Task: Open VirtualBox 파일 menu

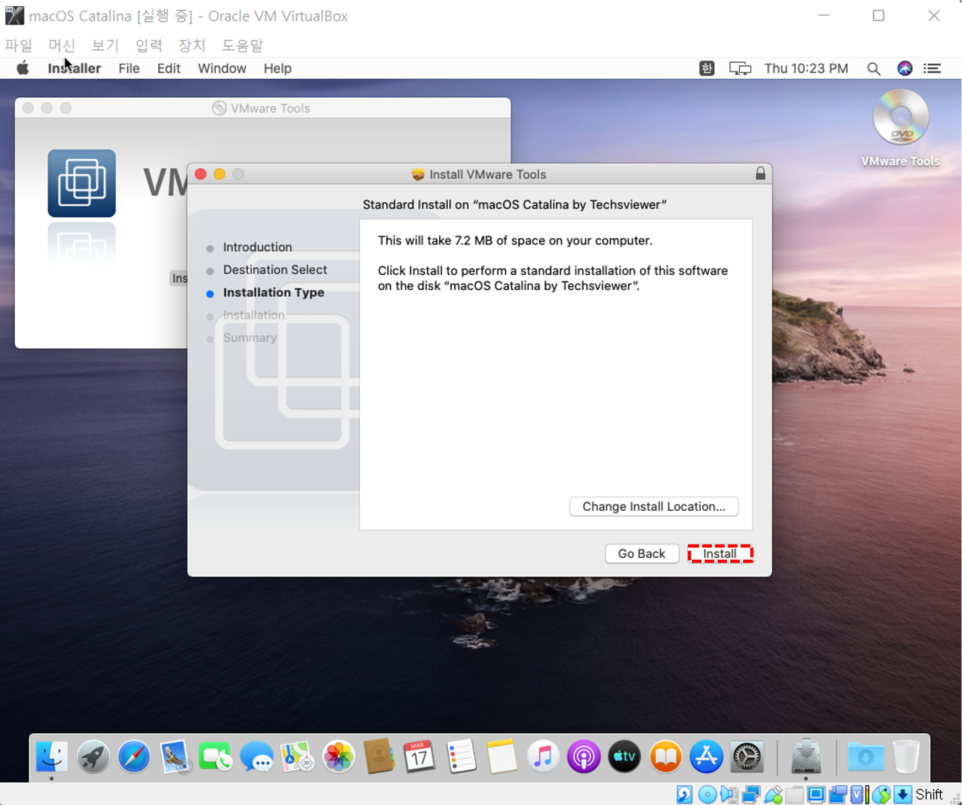Action: pos(18,45)
